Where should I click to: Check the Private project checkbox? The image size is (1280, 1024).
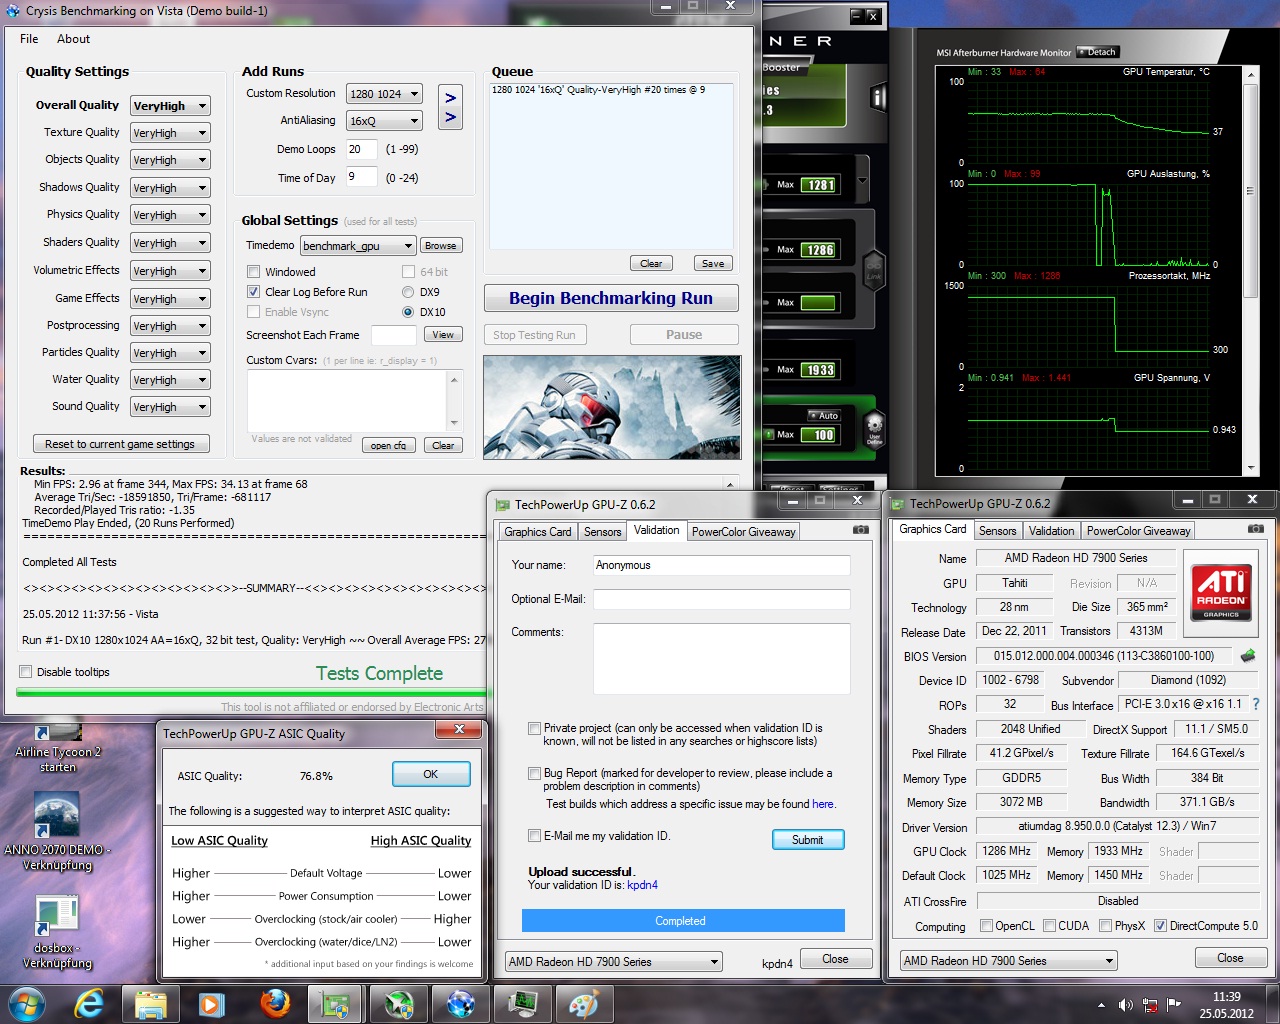(x=535, y=729)
